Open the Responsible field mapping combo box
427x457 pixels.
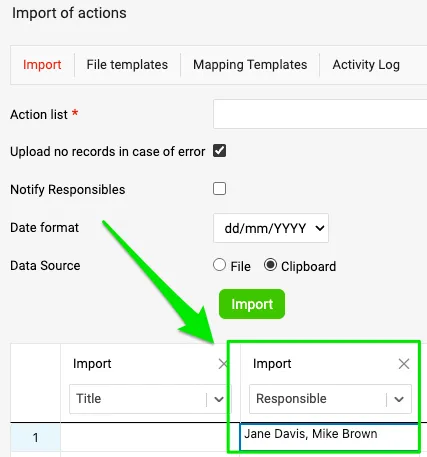click(330, 399)
